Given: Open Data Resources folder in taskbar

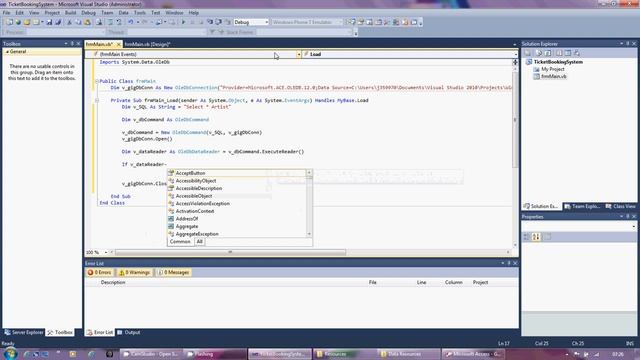Looking at the screenshot, I should [x=408, y=354].
